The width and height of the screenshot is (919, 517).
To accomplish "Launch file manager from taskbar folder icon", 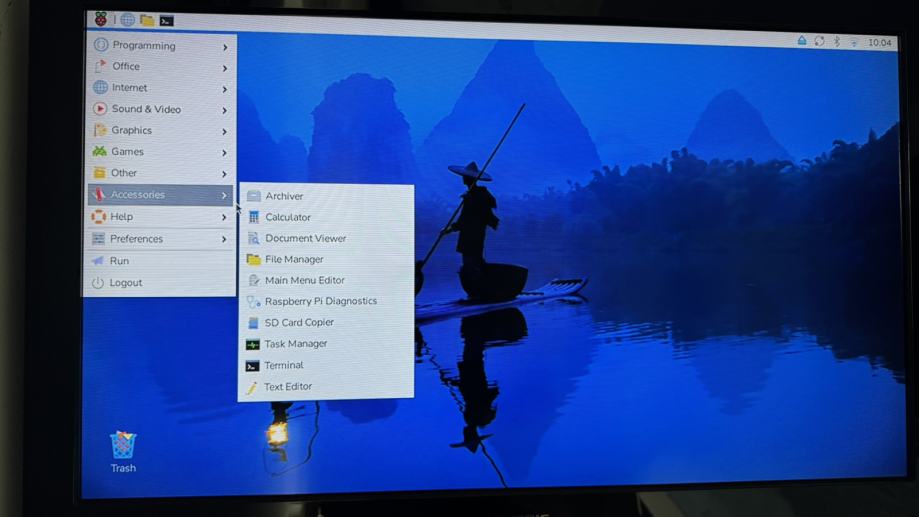I will pyautogui.click(x=147, y=20).
